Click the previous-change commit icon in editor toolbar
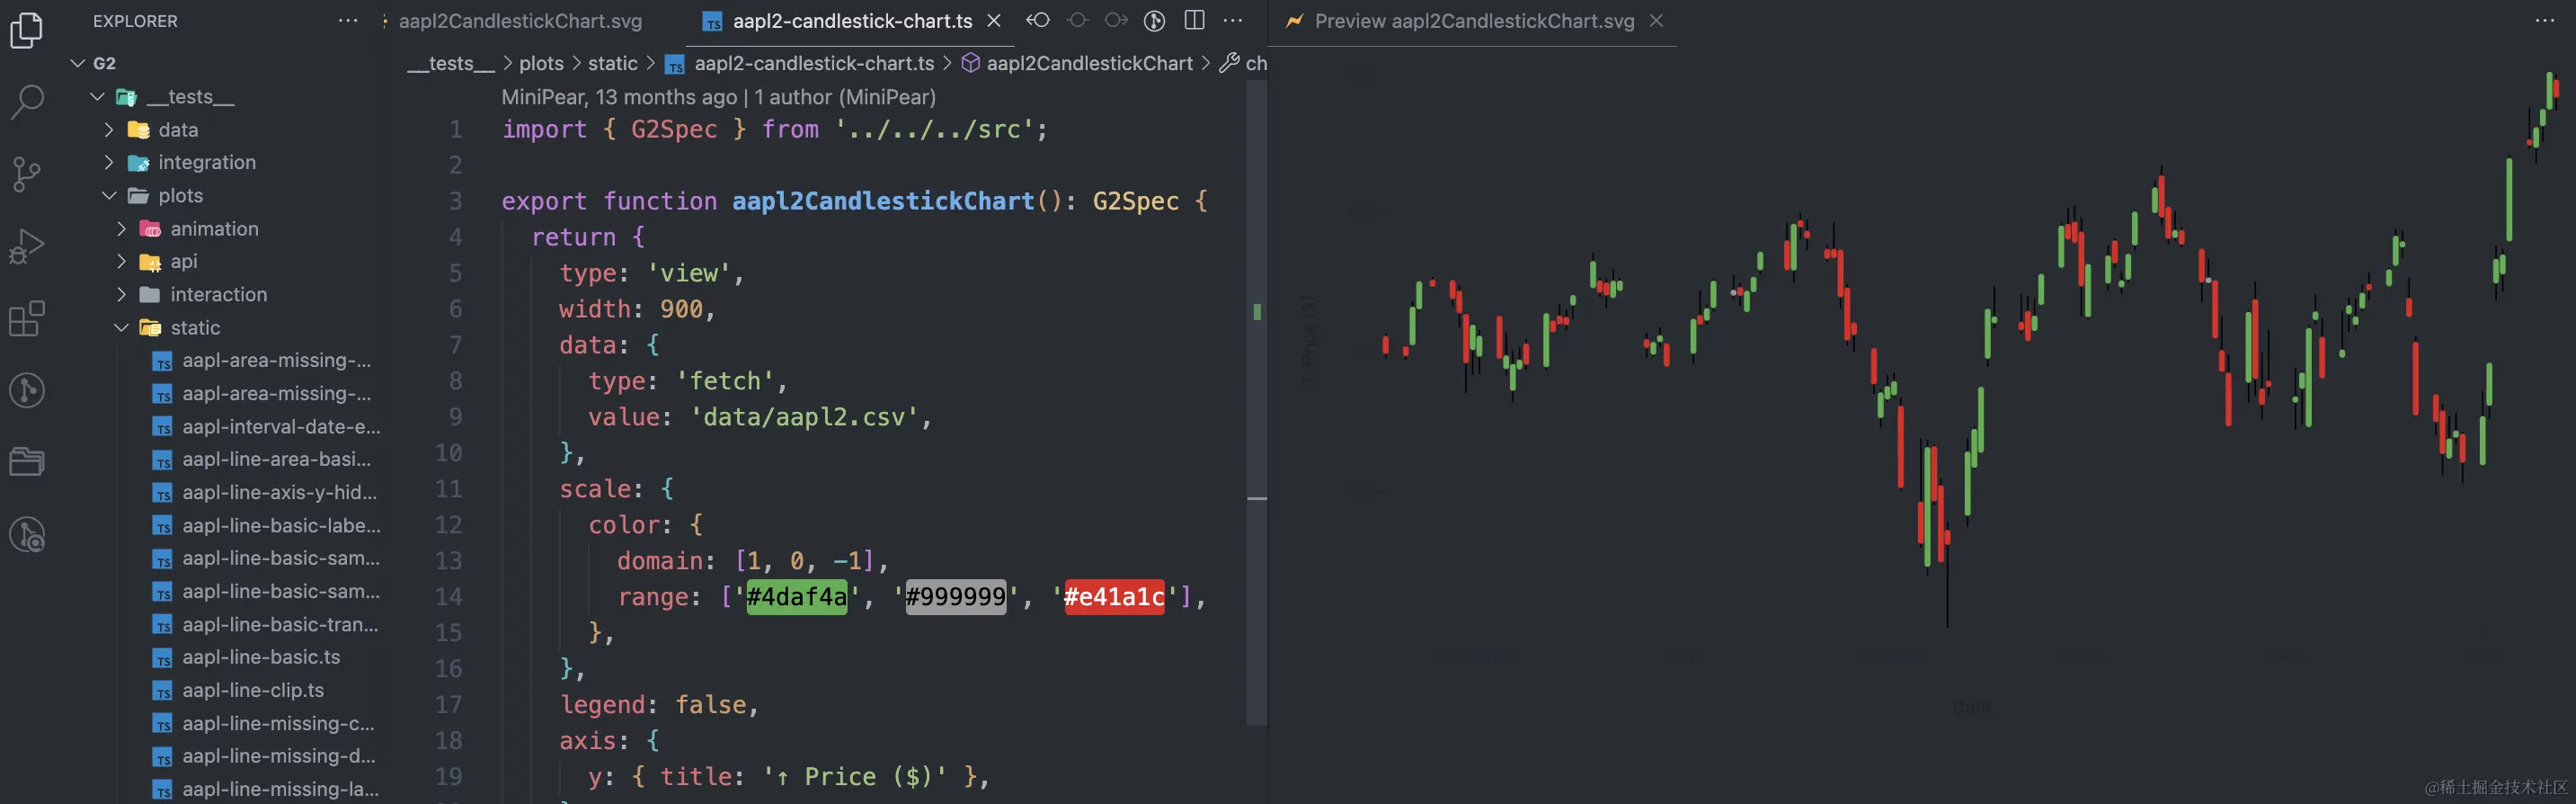 [1078, 20]
